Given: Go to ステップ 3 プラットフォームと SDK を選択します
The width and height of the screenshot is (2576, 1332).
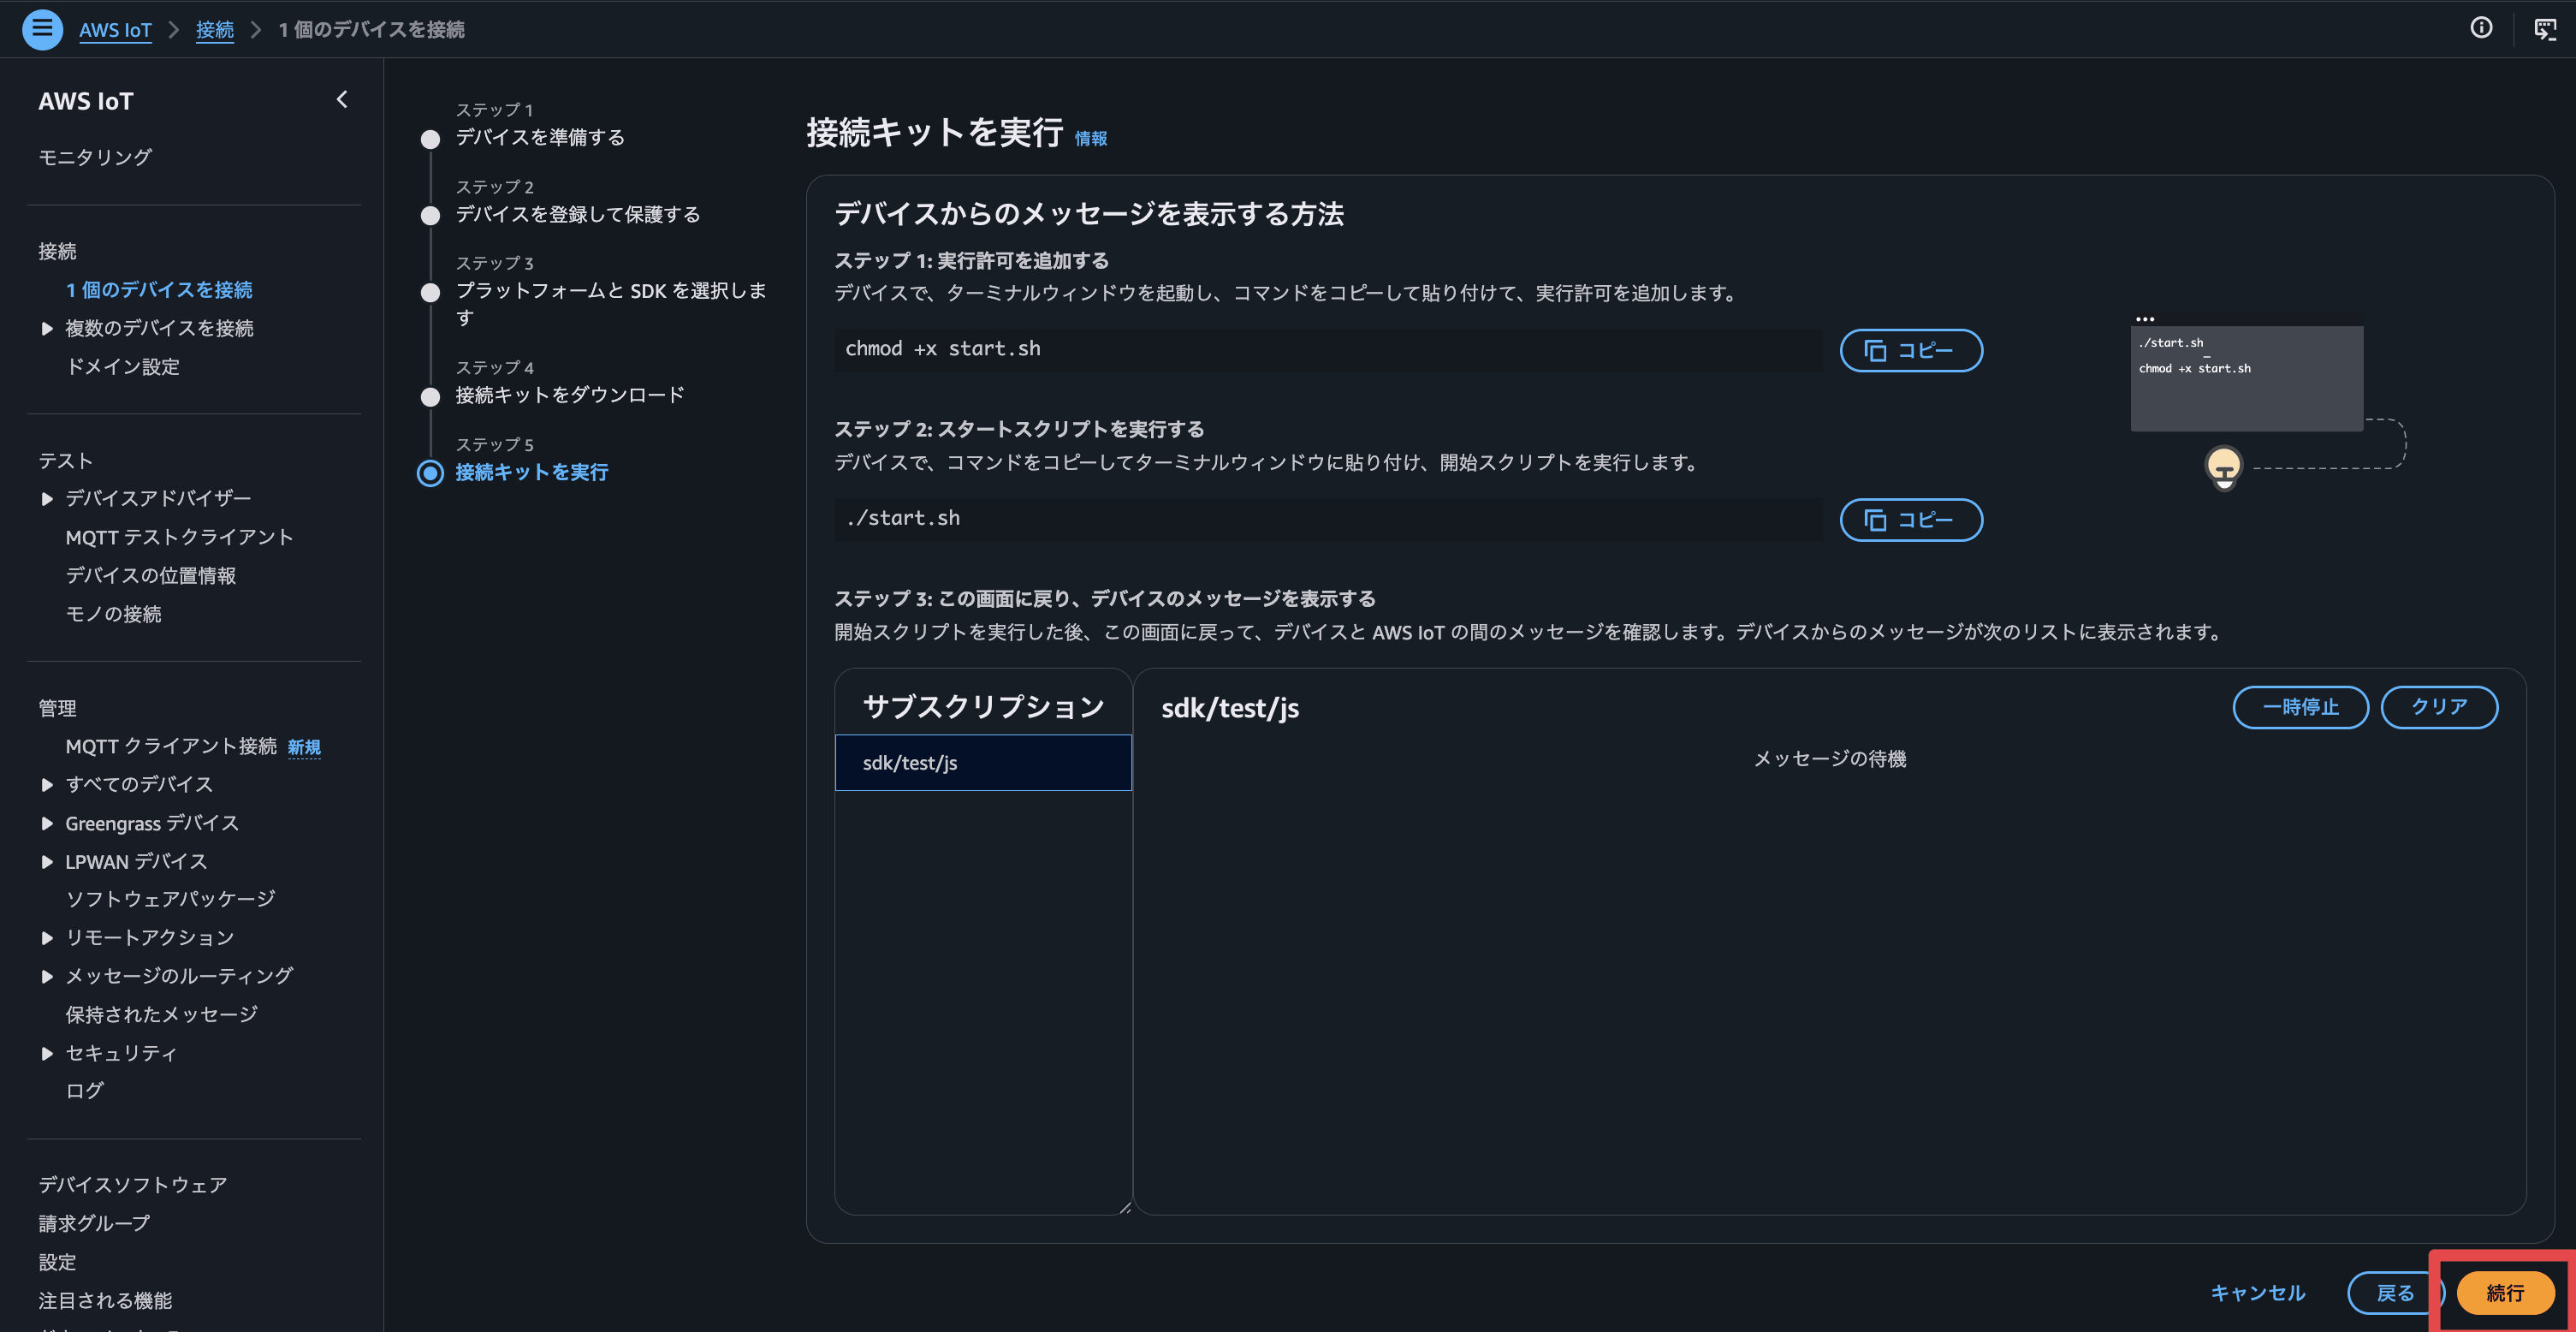Looking at the screenshot, I should [611, 303].
